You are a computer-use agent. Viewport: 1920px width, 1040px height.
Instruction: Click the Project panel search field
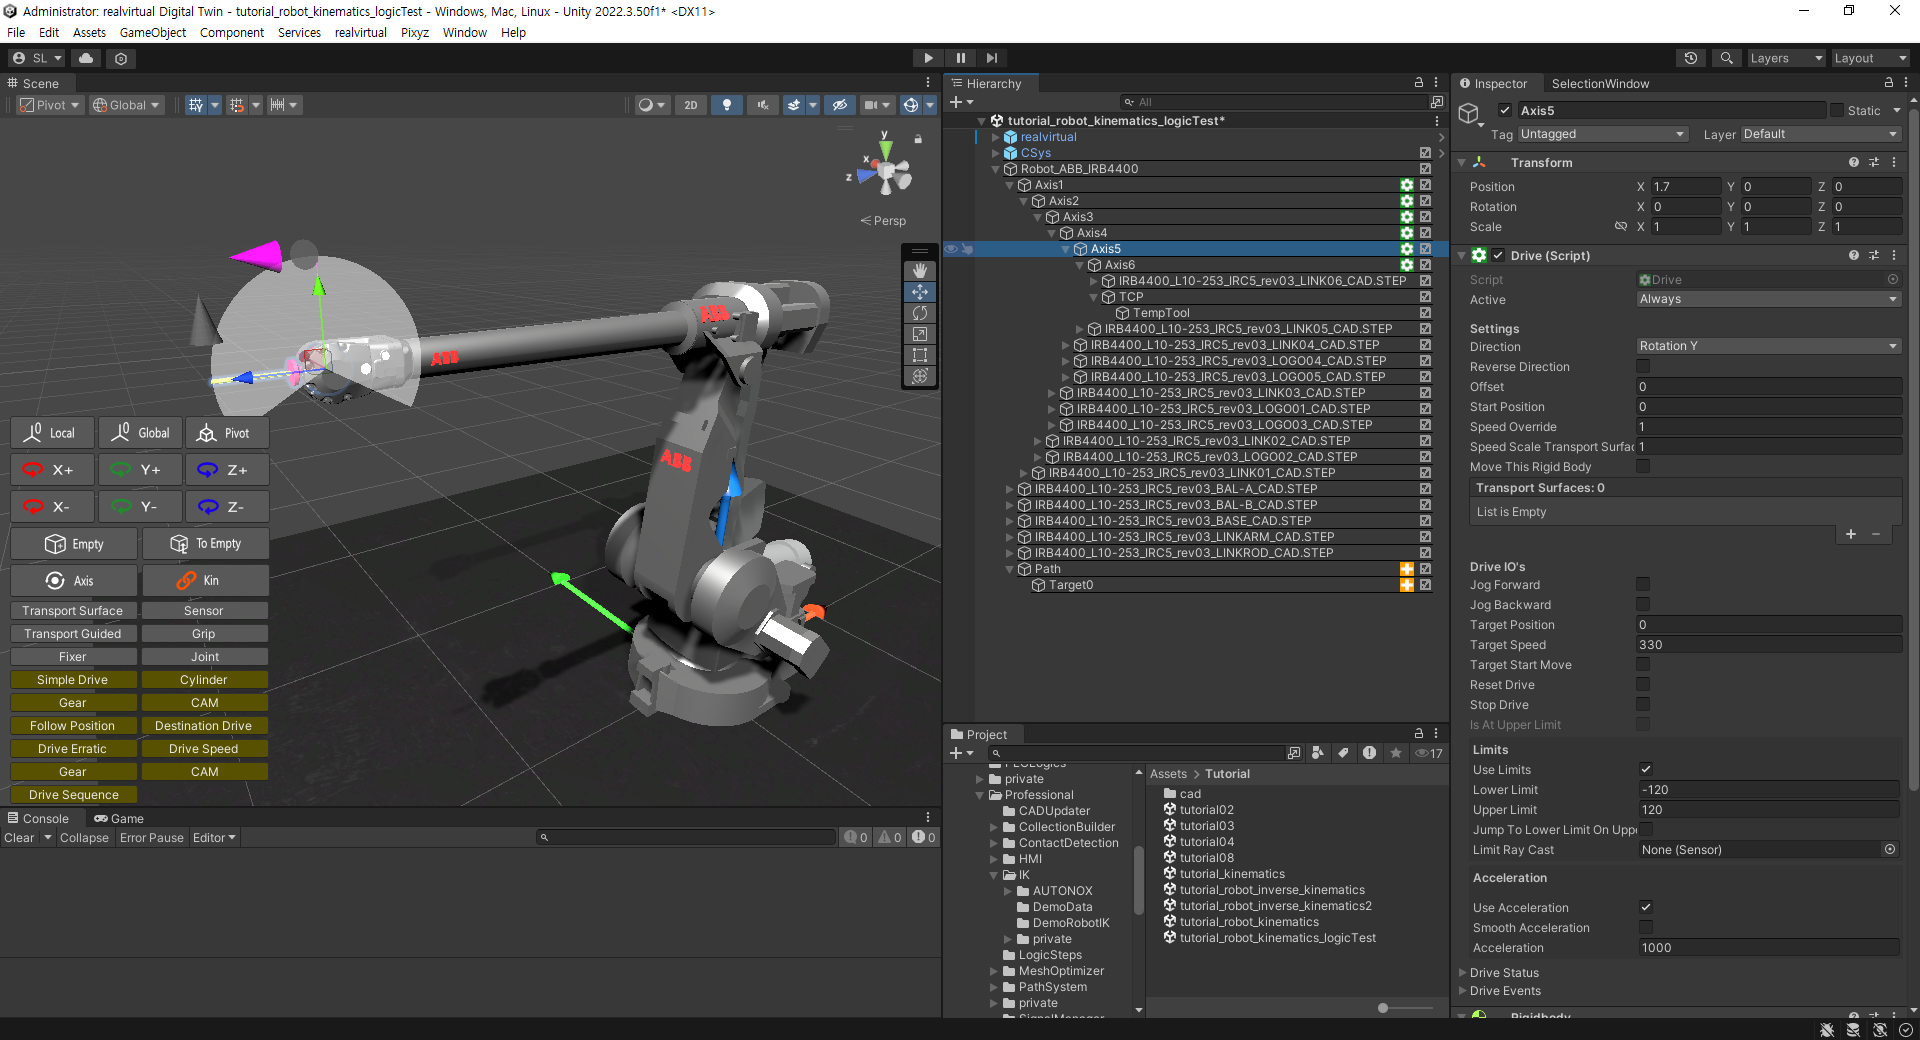1135,754
